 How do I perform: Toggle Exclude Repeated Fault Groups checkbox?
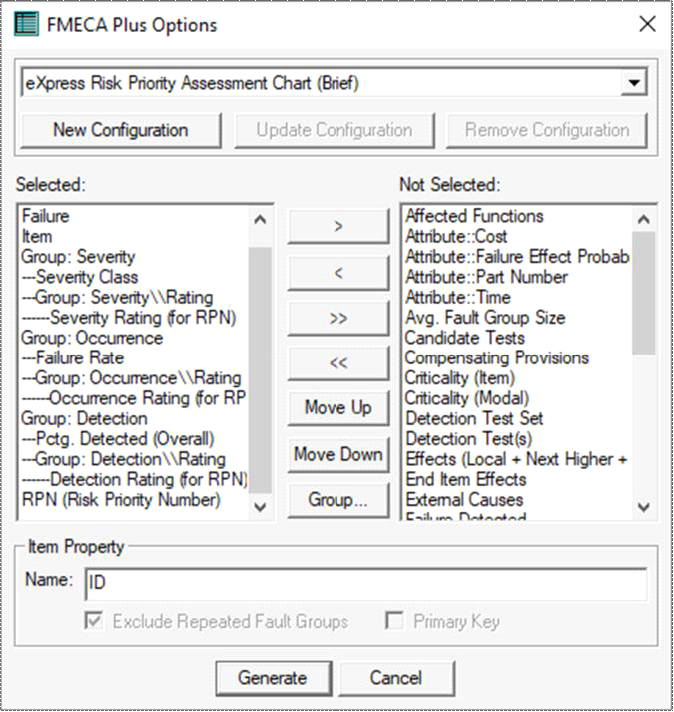pyautogui.click(x=94, y=621)
